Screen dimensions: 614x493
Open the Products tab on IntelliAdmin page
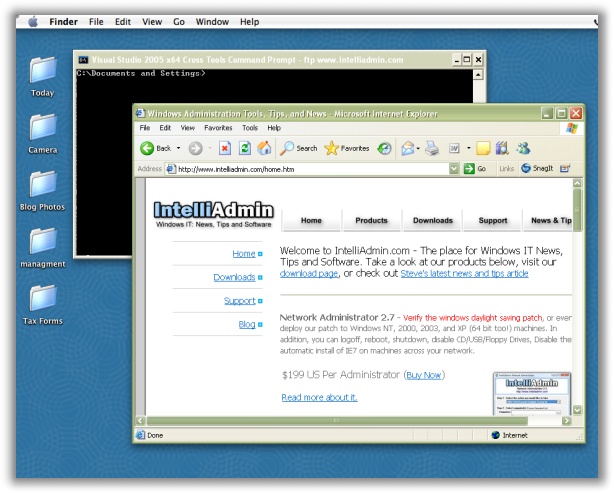point(371,220)
